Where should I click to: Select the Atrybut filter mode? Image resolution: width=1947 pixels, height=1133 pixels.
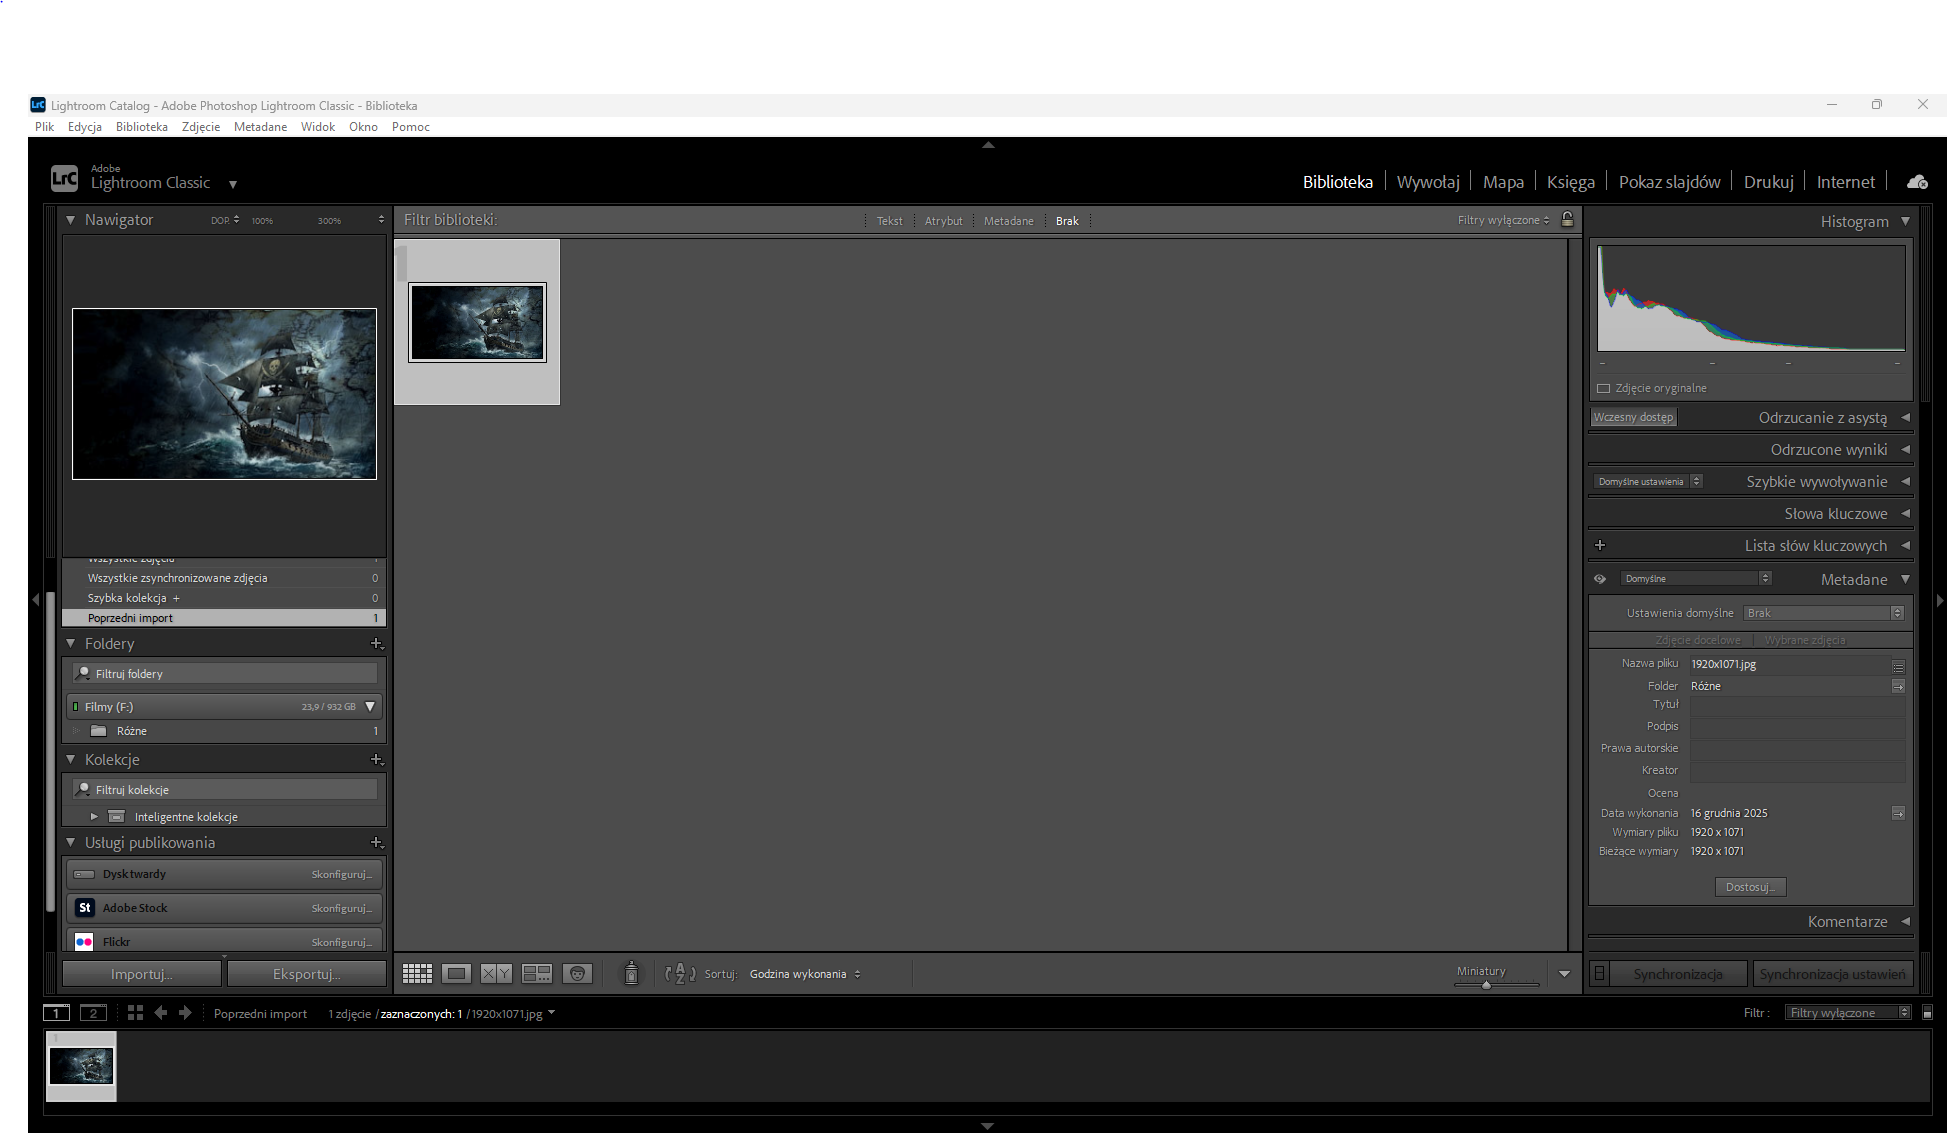[943, 221]
